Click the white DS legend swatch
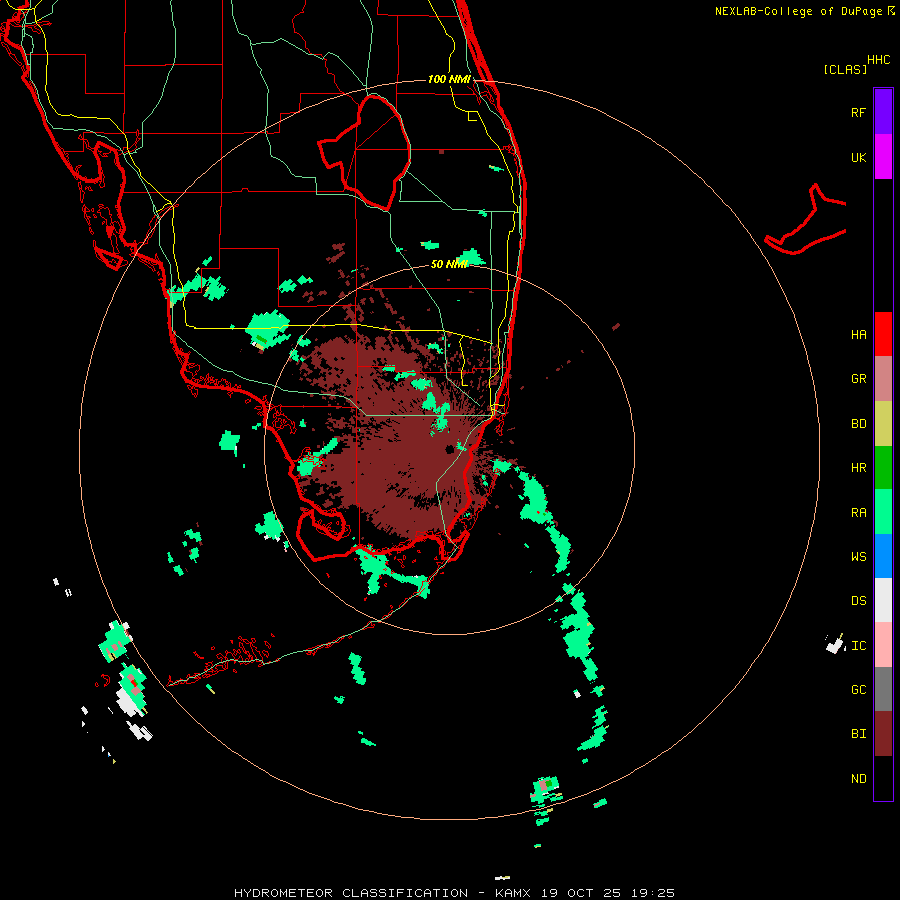The image size is (900, 900). 883,600
